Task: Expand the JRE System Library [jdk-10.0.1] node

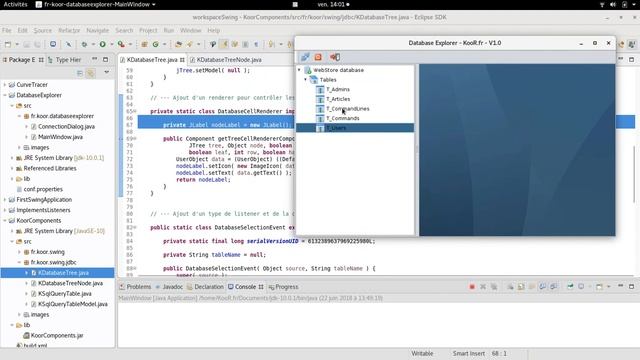Action: [12, 158]
